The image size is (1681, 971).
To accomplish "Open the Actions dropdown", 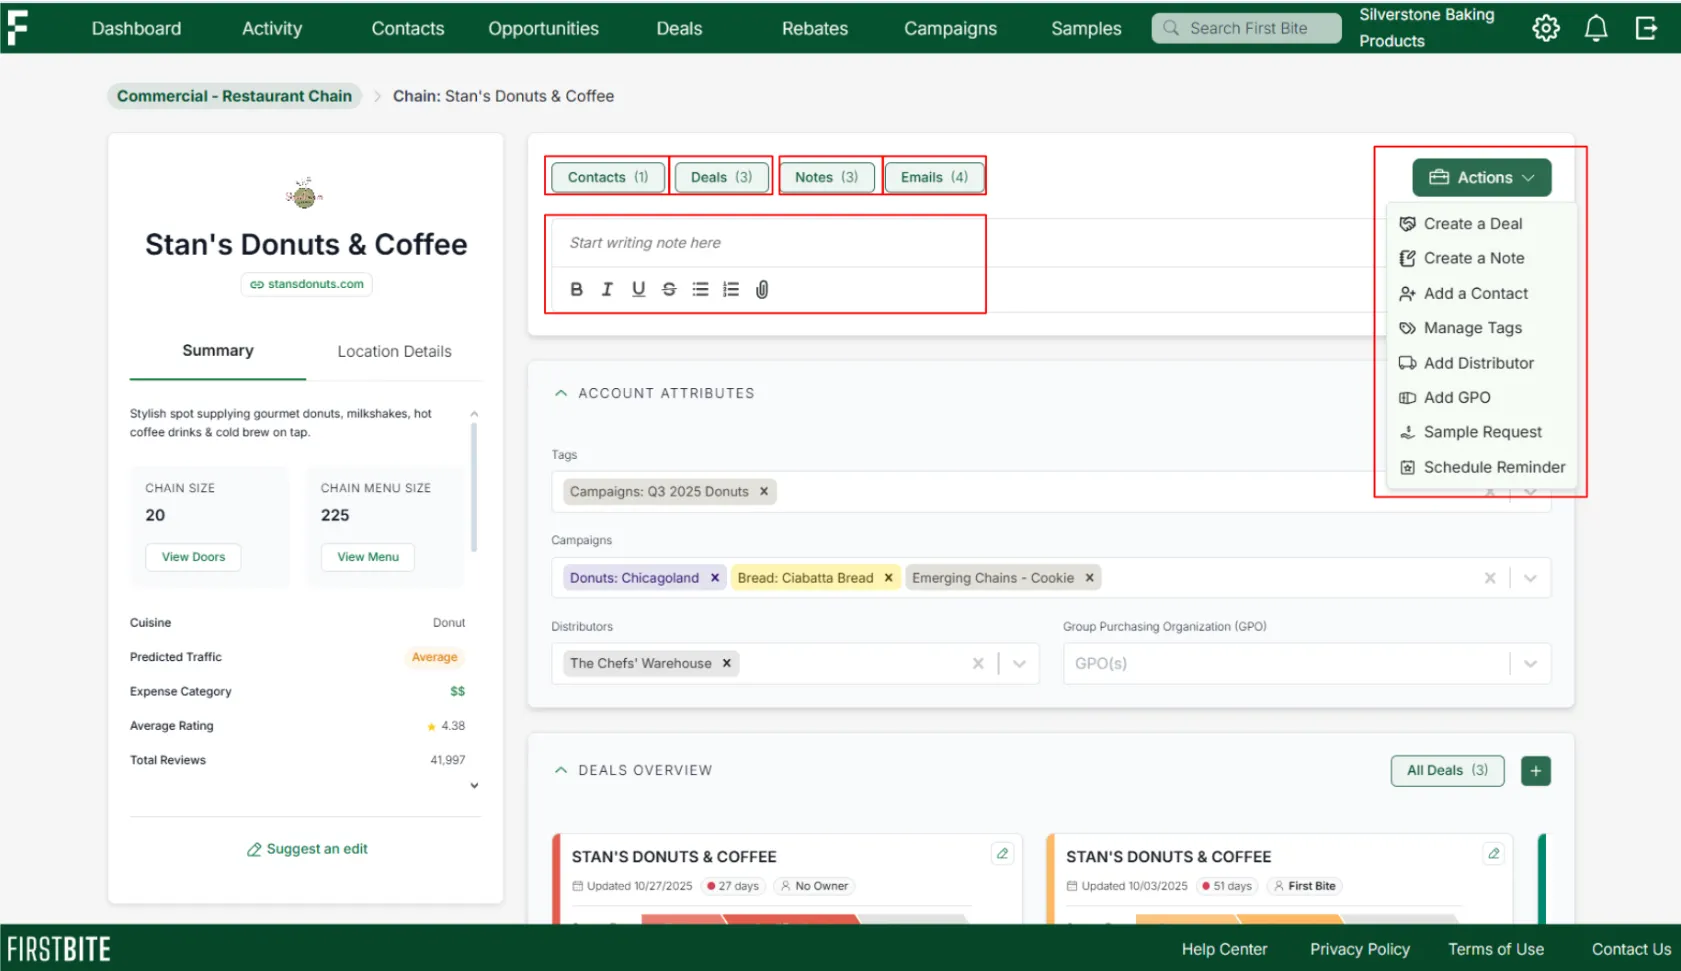I will [1482, 178].
